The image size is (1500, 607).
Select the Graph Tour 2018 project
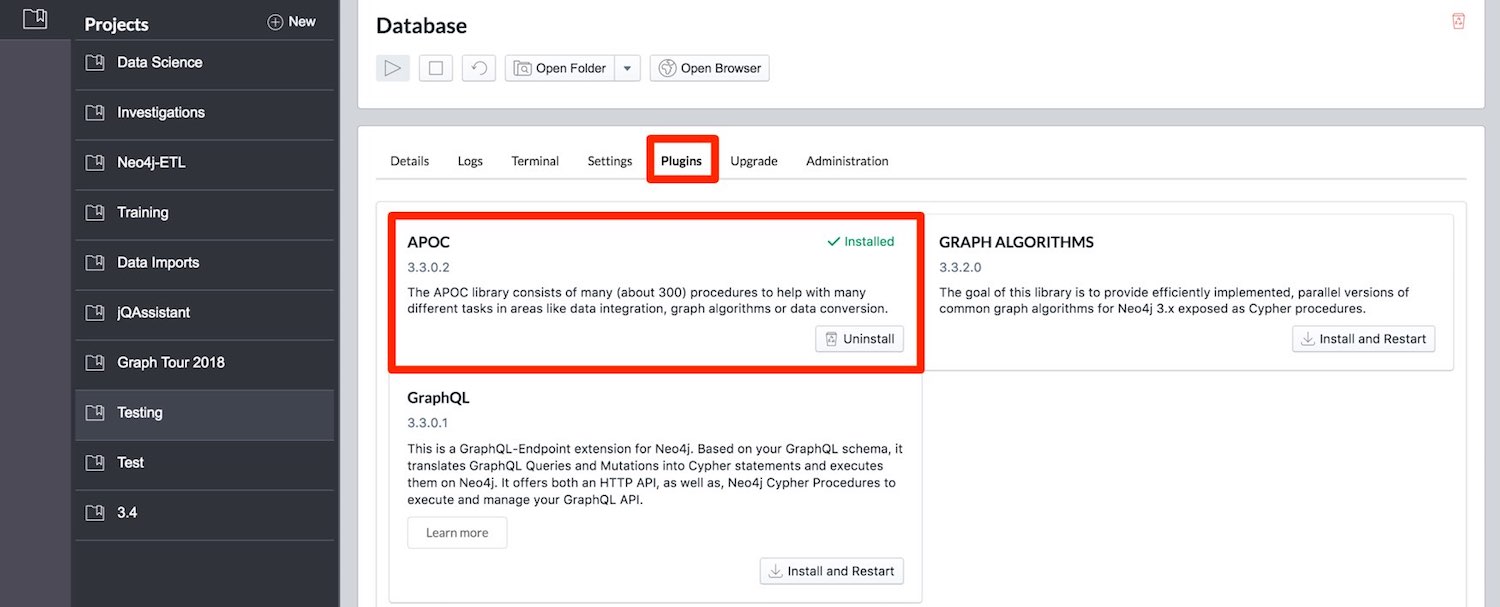[x=204, y=363]
